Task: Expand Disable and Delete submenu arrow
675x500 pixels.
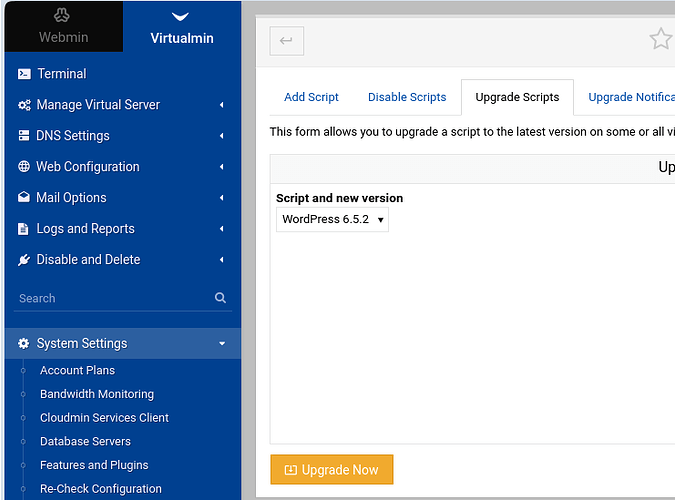Action: point(222,260)
